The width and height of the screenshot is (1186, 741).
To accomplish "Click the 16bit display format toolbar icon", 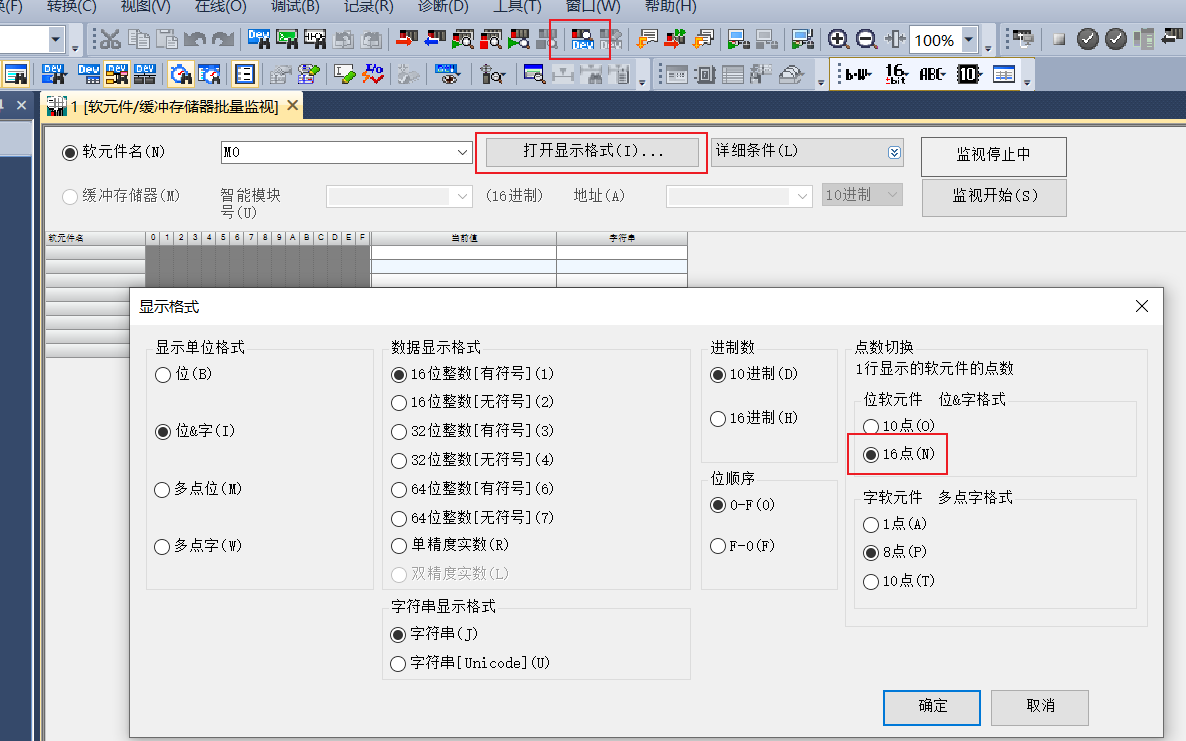I will (896, 74).
